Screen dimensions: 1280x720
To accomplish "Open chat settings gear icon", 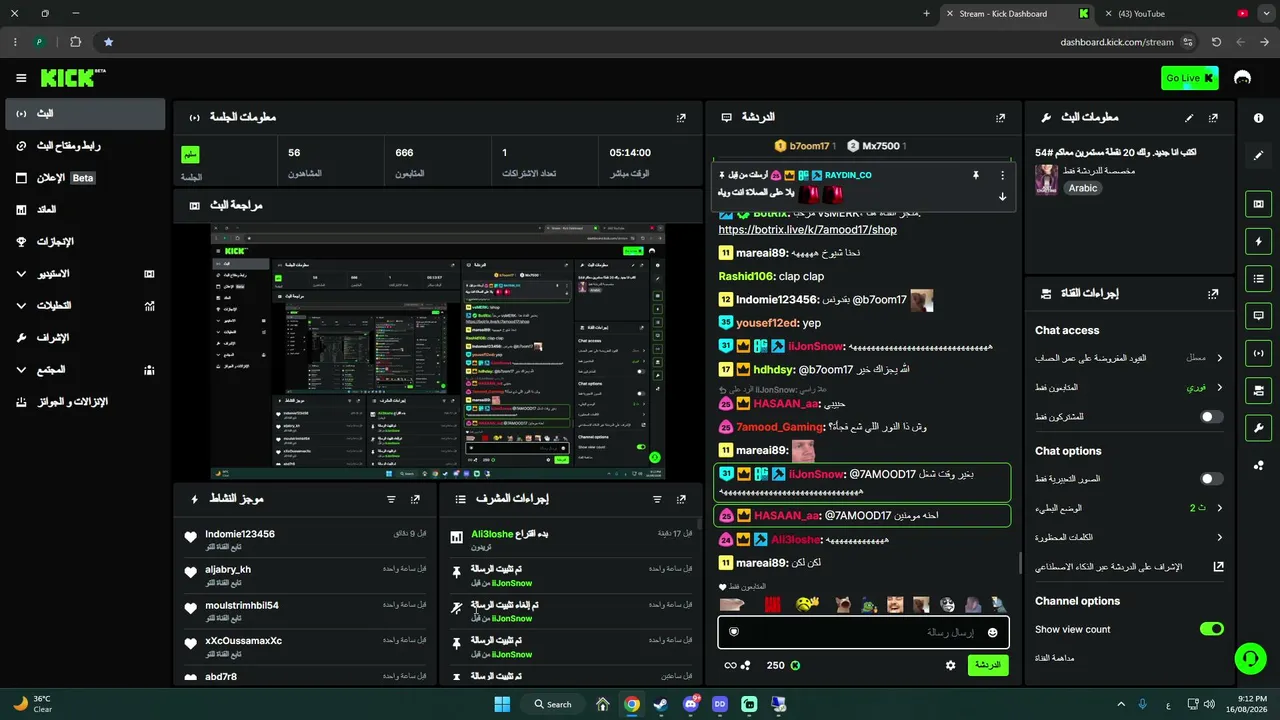I will 950,665.
